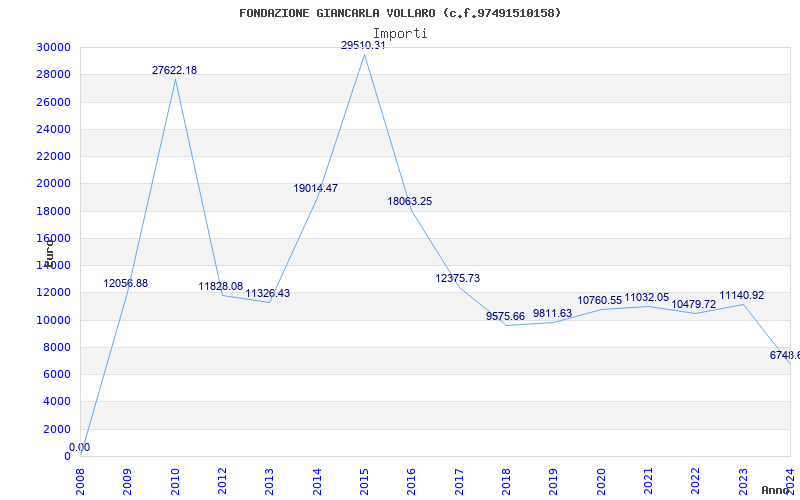Click the 12000 y-axis tick label

point(53,292)
